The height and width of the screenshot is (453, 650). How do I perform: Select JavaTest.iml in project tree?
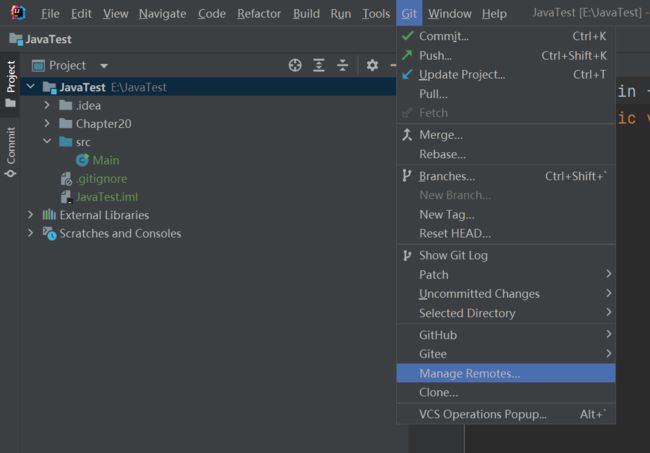107,197
